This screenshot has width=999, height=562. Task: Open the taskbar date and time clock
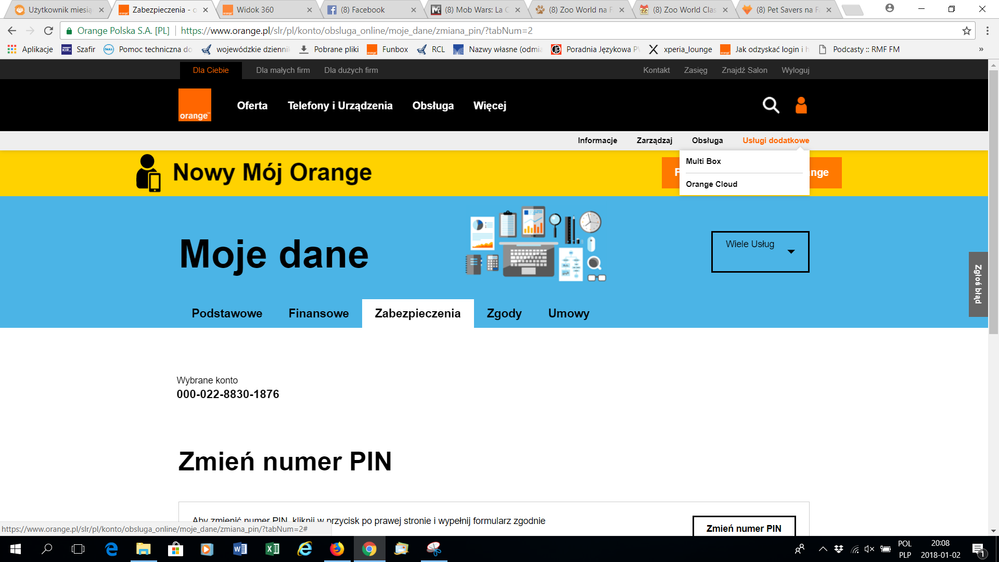[940, 549]
